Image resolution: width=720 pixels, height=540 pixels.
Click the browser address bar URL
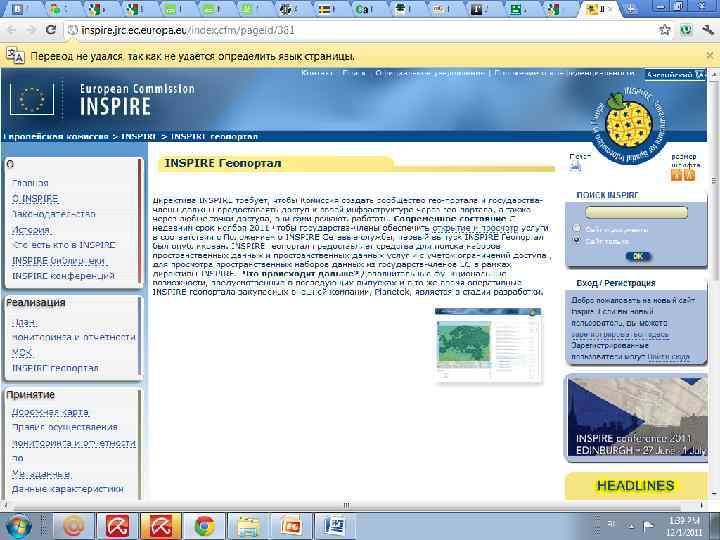point(188,30)
